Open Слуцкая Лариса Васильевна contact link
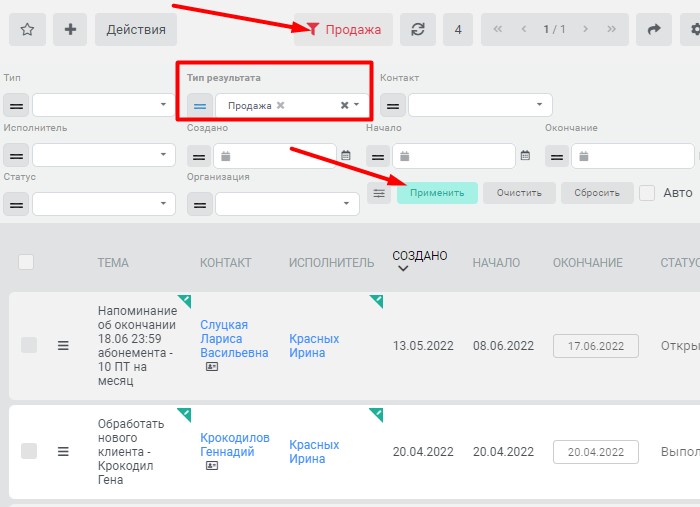The width and height of the screenshot is (700, 507). tap(234, 339)
